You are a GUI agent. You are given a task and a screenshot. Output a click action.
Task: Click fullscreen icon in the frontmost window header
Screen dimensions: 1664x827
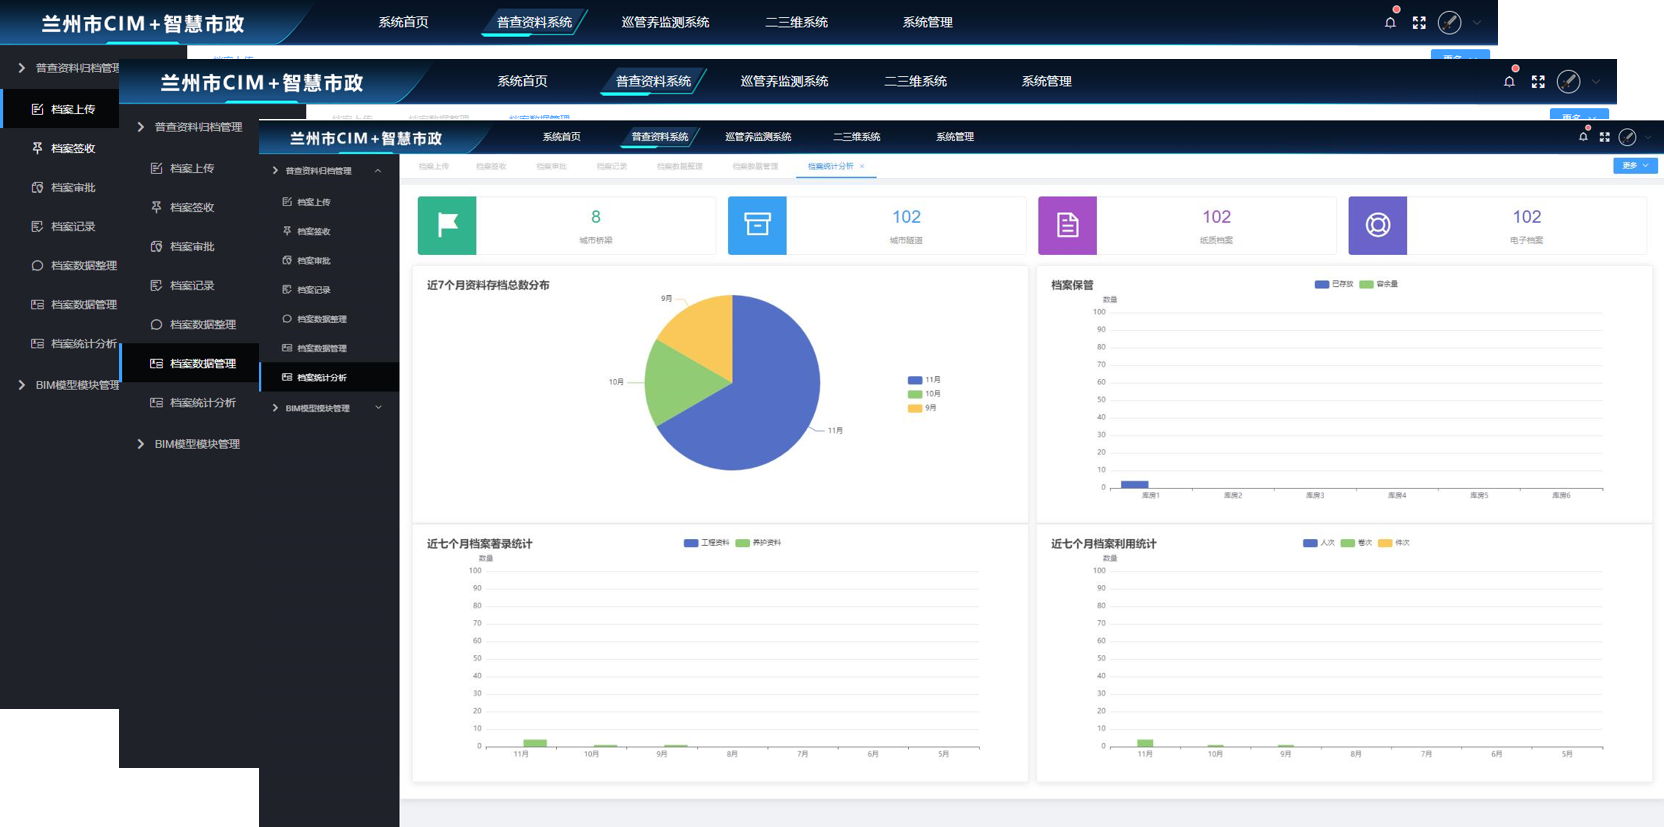[x=1604, y=137]
